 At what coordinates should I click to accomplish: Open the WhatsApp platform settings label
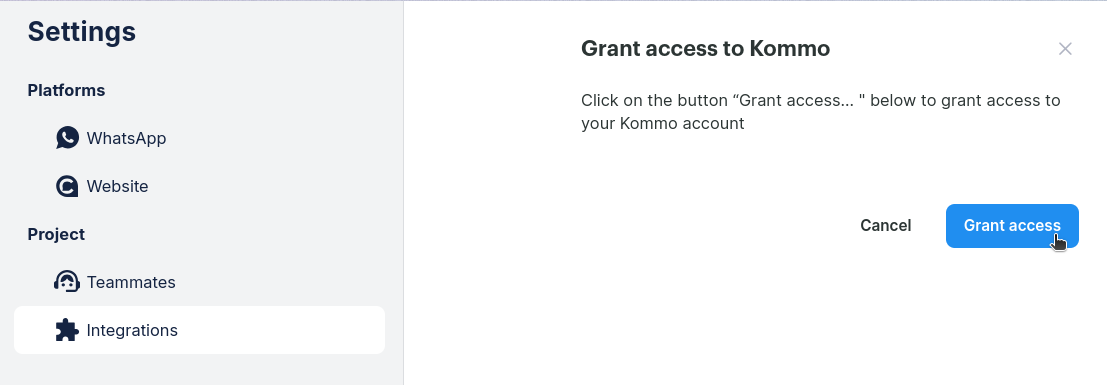(126, 138)
